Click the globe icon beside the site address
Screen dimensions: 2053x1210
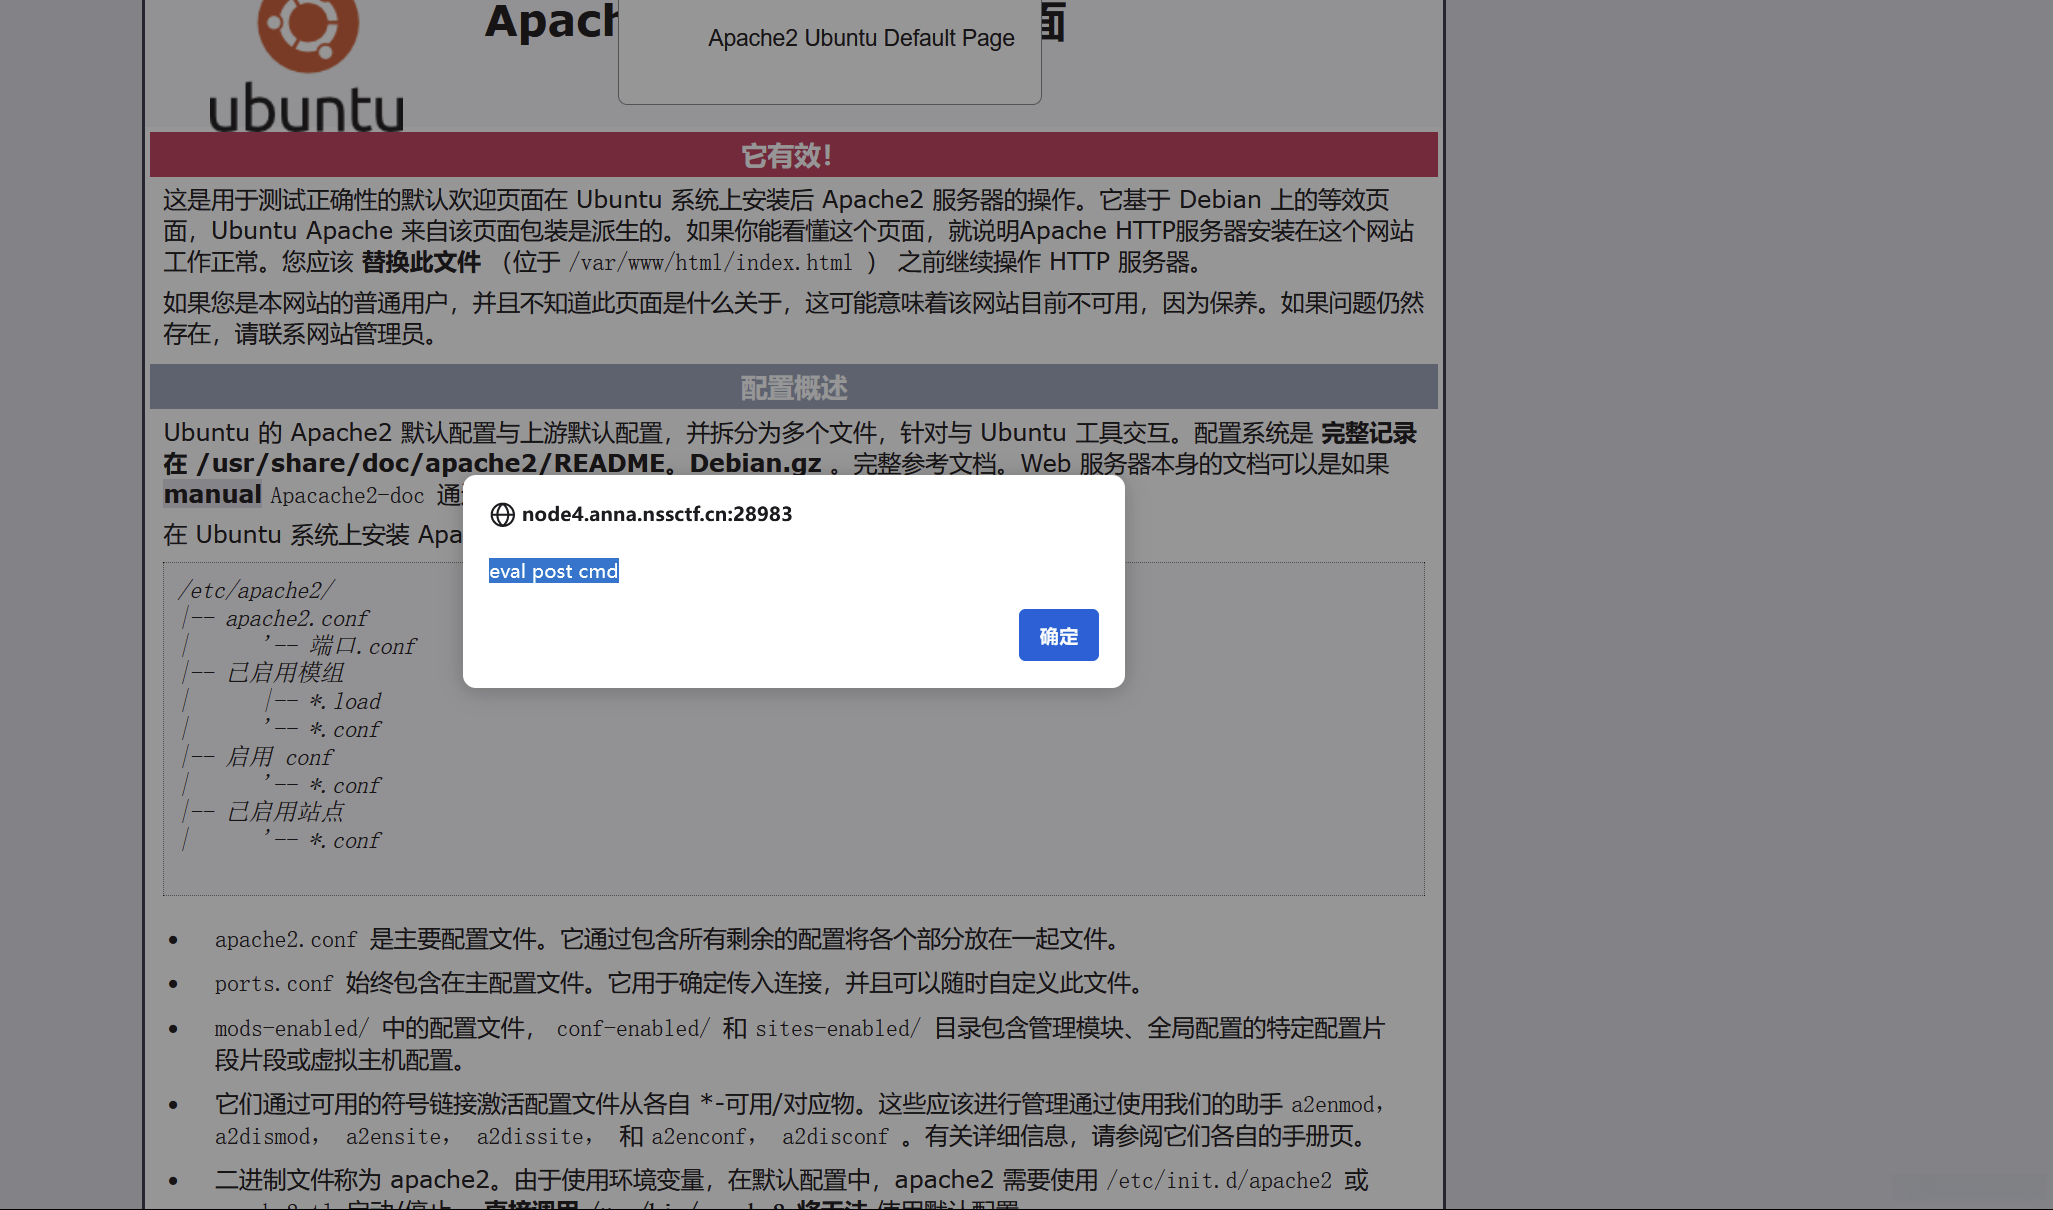tap(502, 514)
